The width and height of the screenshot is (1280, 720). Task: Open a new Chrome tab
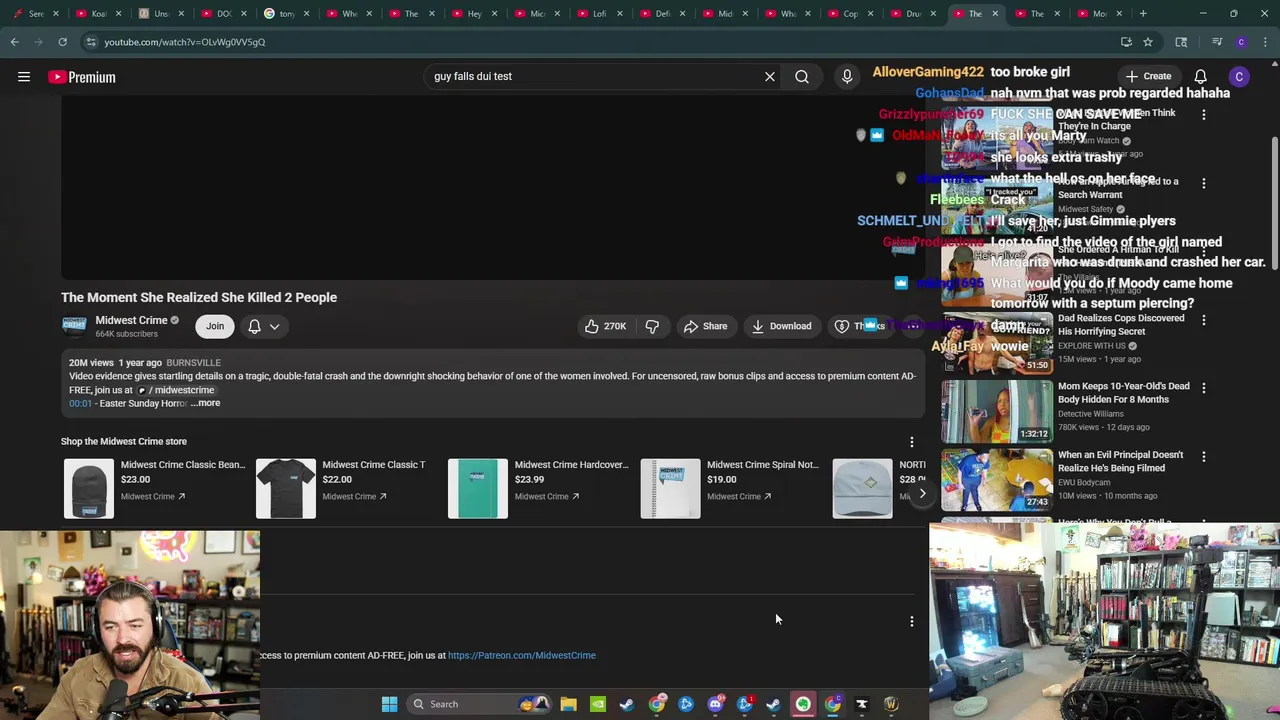click(x=1143, y=14)
